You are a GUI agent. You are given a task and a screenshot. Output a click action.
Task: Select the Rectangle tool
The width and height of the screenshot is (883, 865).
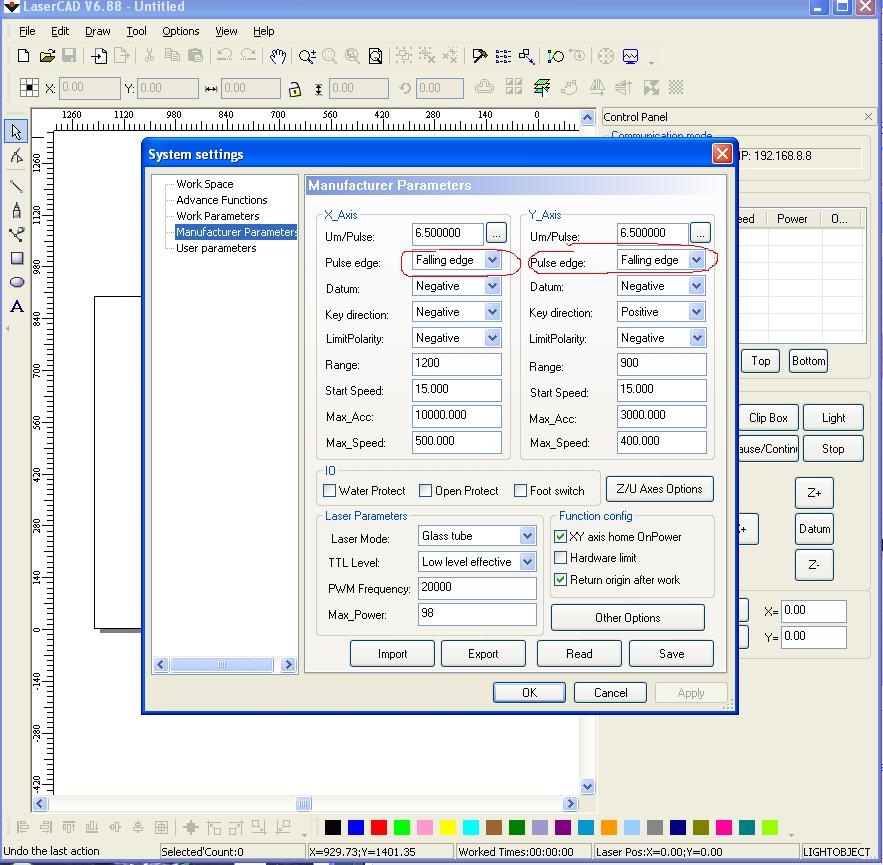tap(16, 258)
